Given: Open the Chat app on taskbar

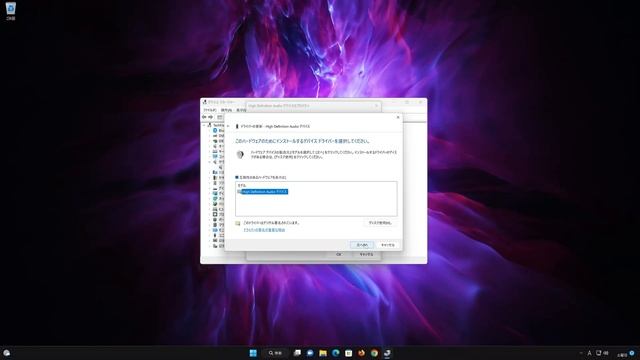Looking at the screenshot, I should tap(310, 353).
